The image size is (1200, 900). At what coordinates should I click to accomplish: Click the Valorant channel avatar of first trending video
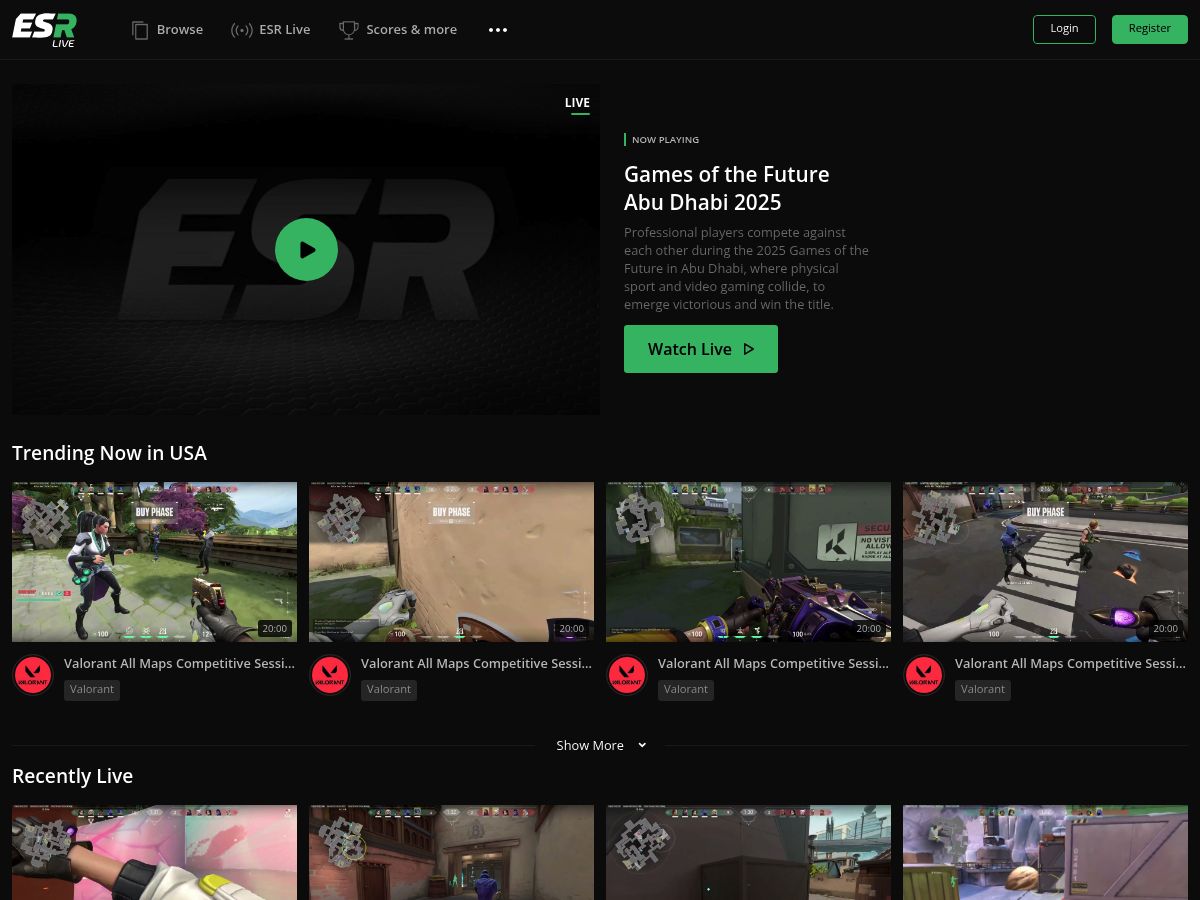33,675
